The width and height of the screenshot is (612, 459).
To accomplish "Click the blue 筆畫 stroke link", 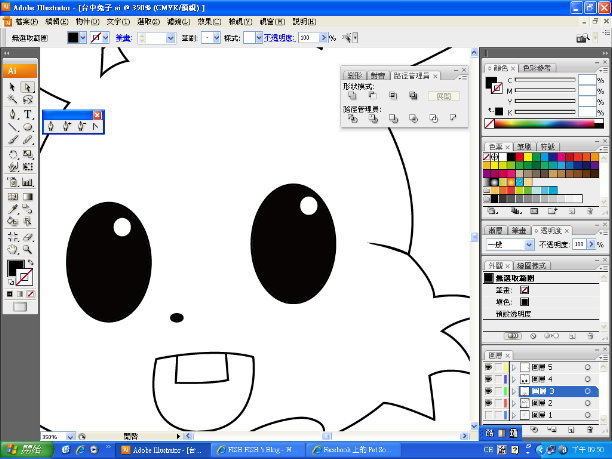I will [x=124, y=38].
